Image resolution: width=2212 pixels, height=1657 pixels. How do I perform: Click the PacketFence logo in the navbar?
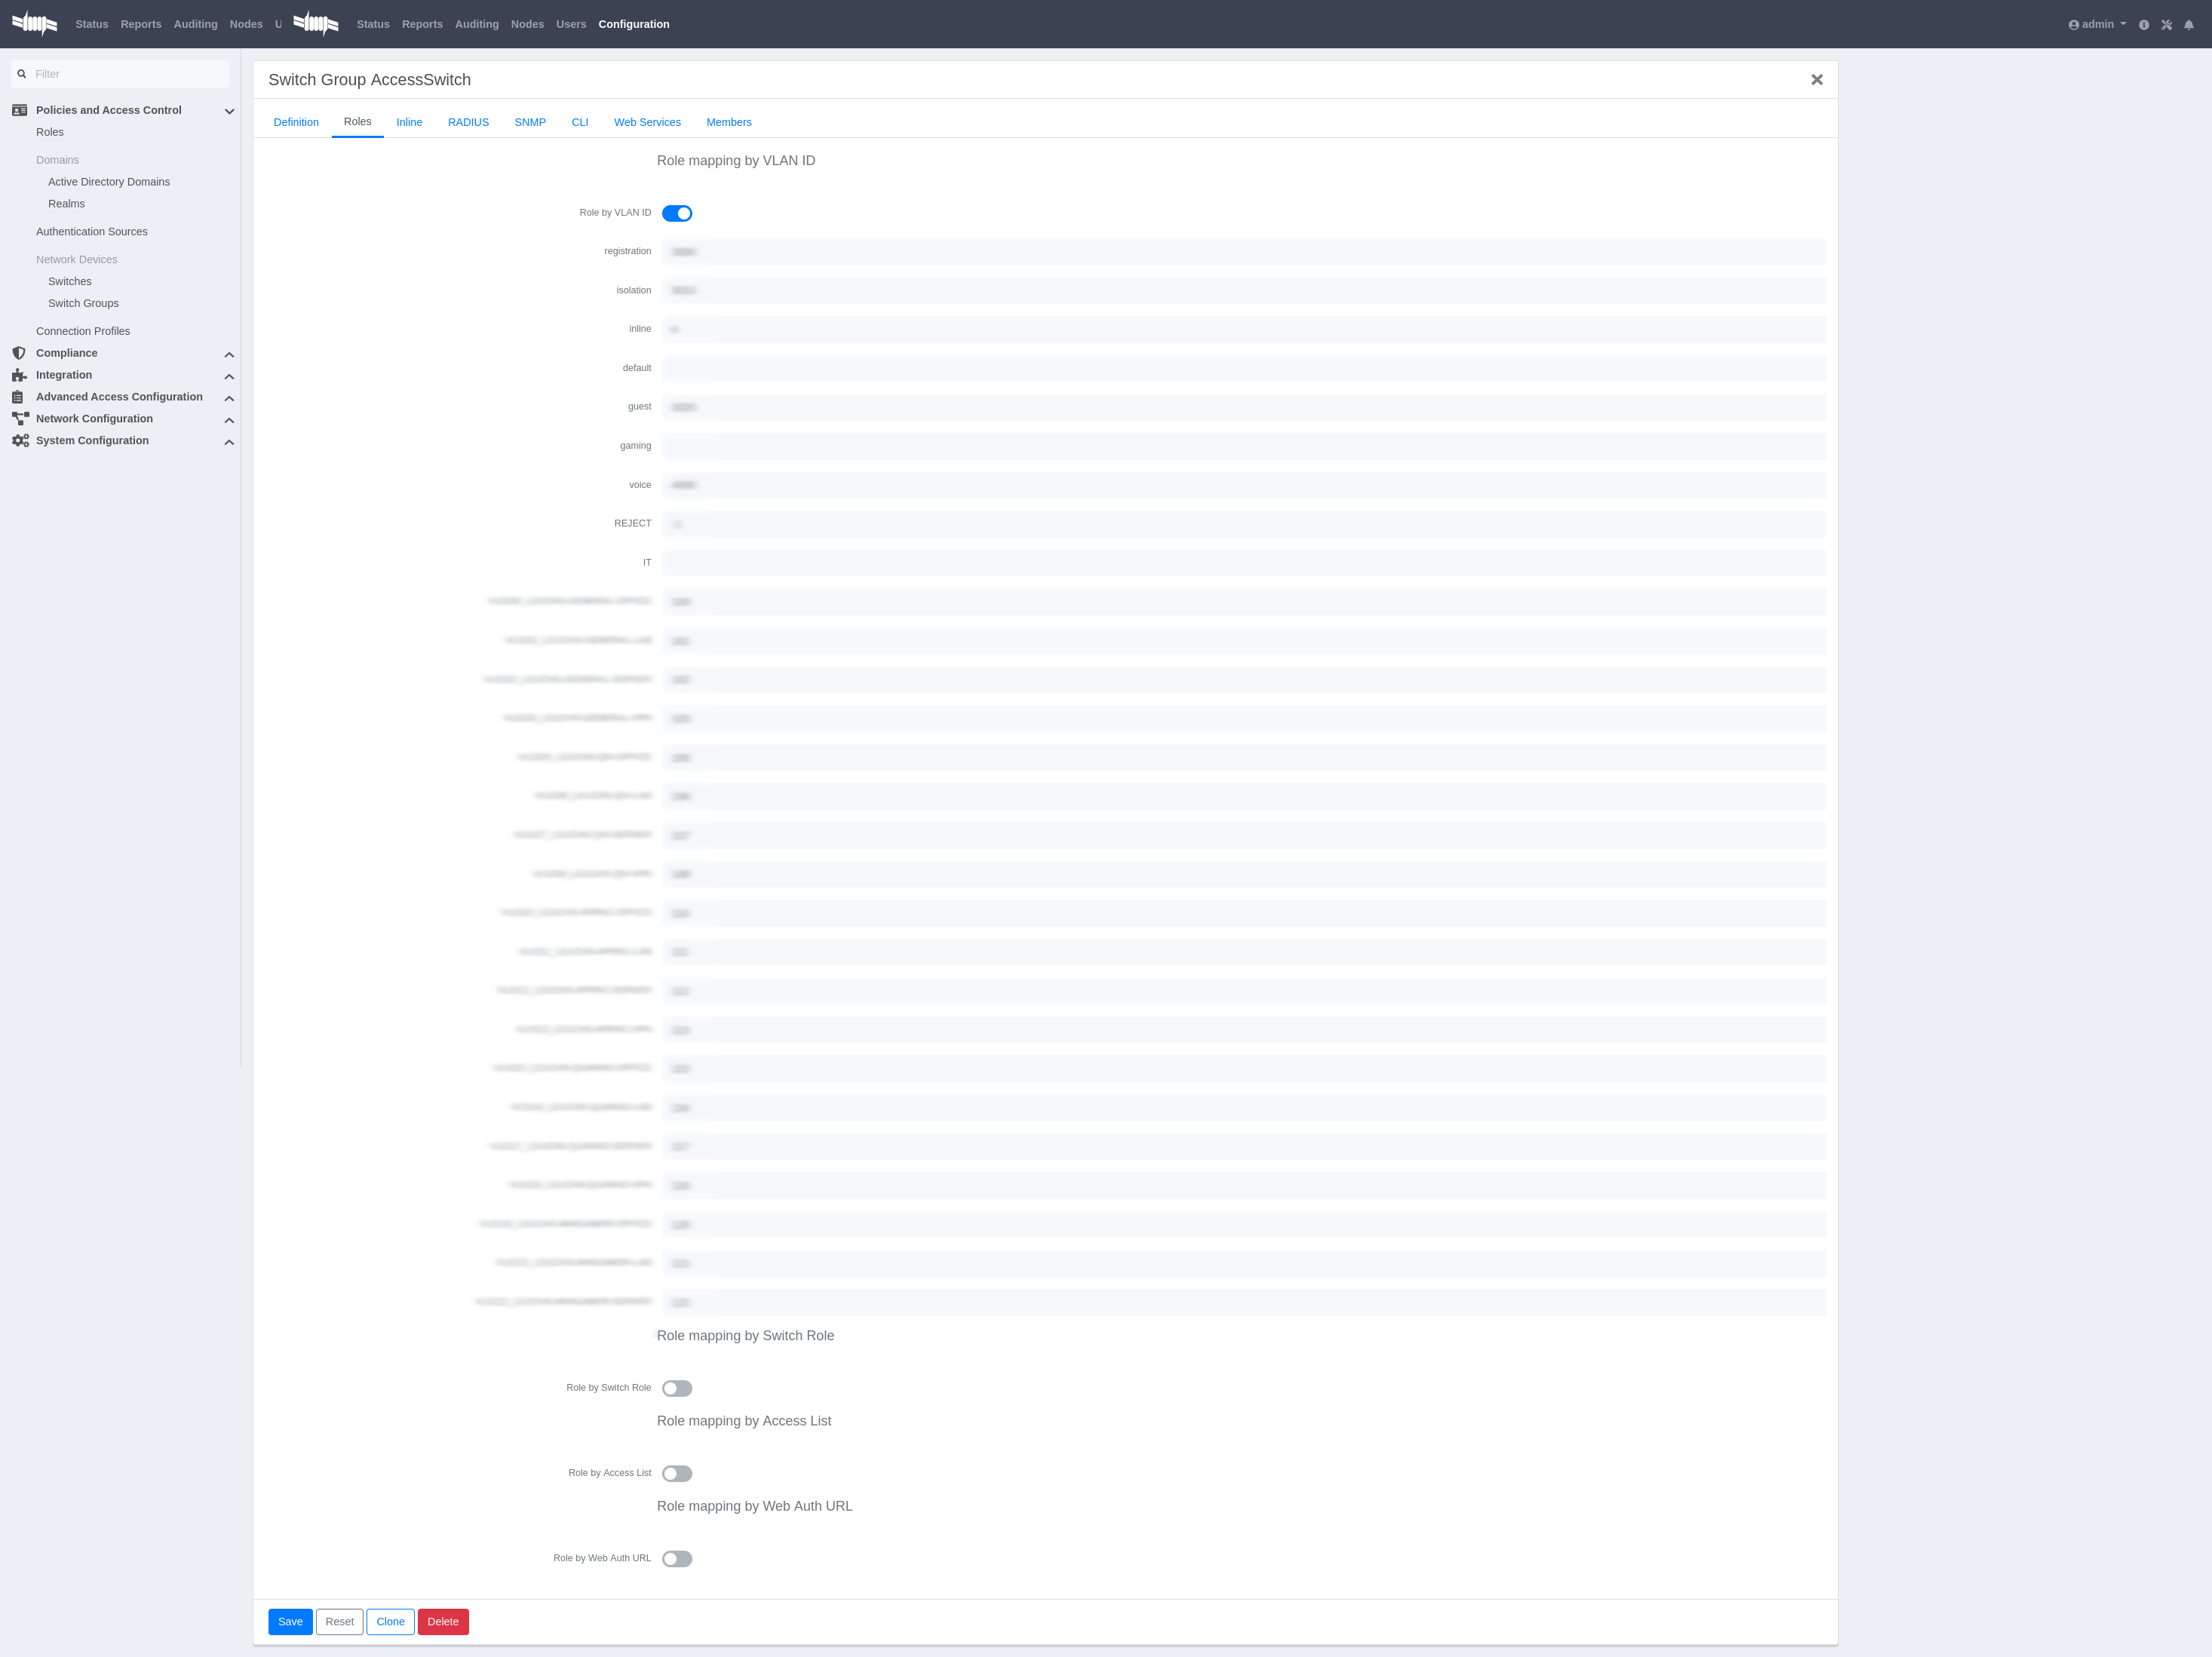pyautogui.click(x=34, y=23)
